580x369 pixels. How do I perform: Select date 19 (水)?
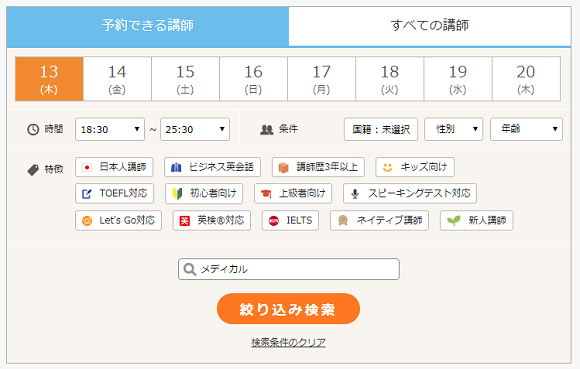458,79
